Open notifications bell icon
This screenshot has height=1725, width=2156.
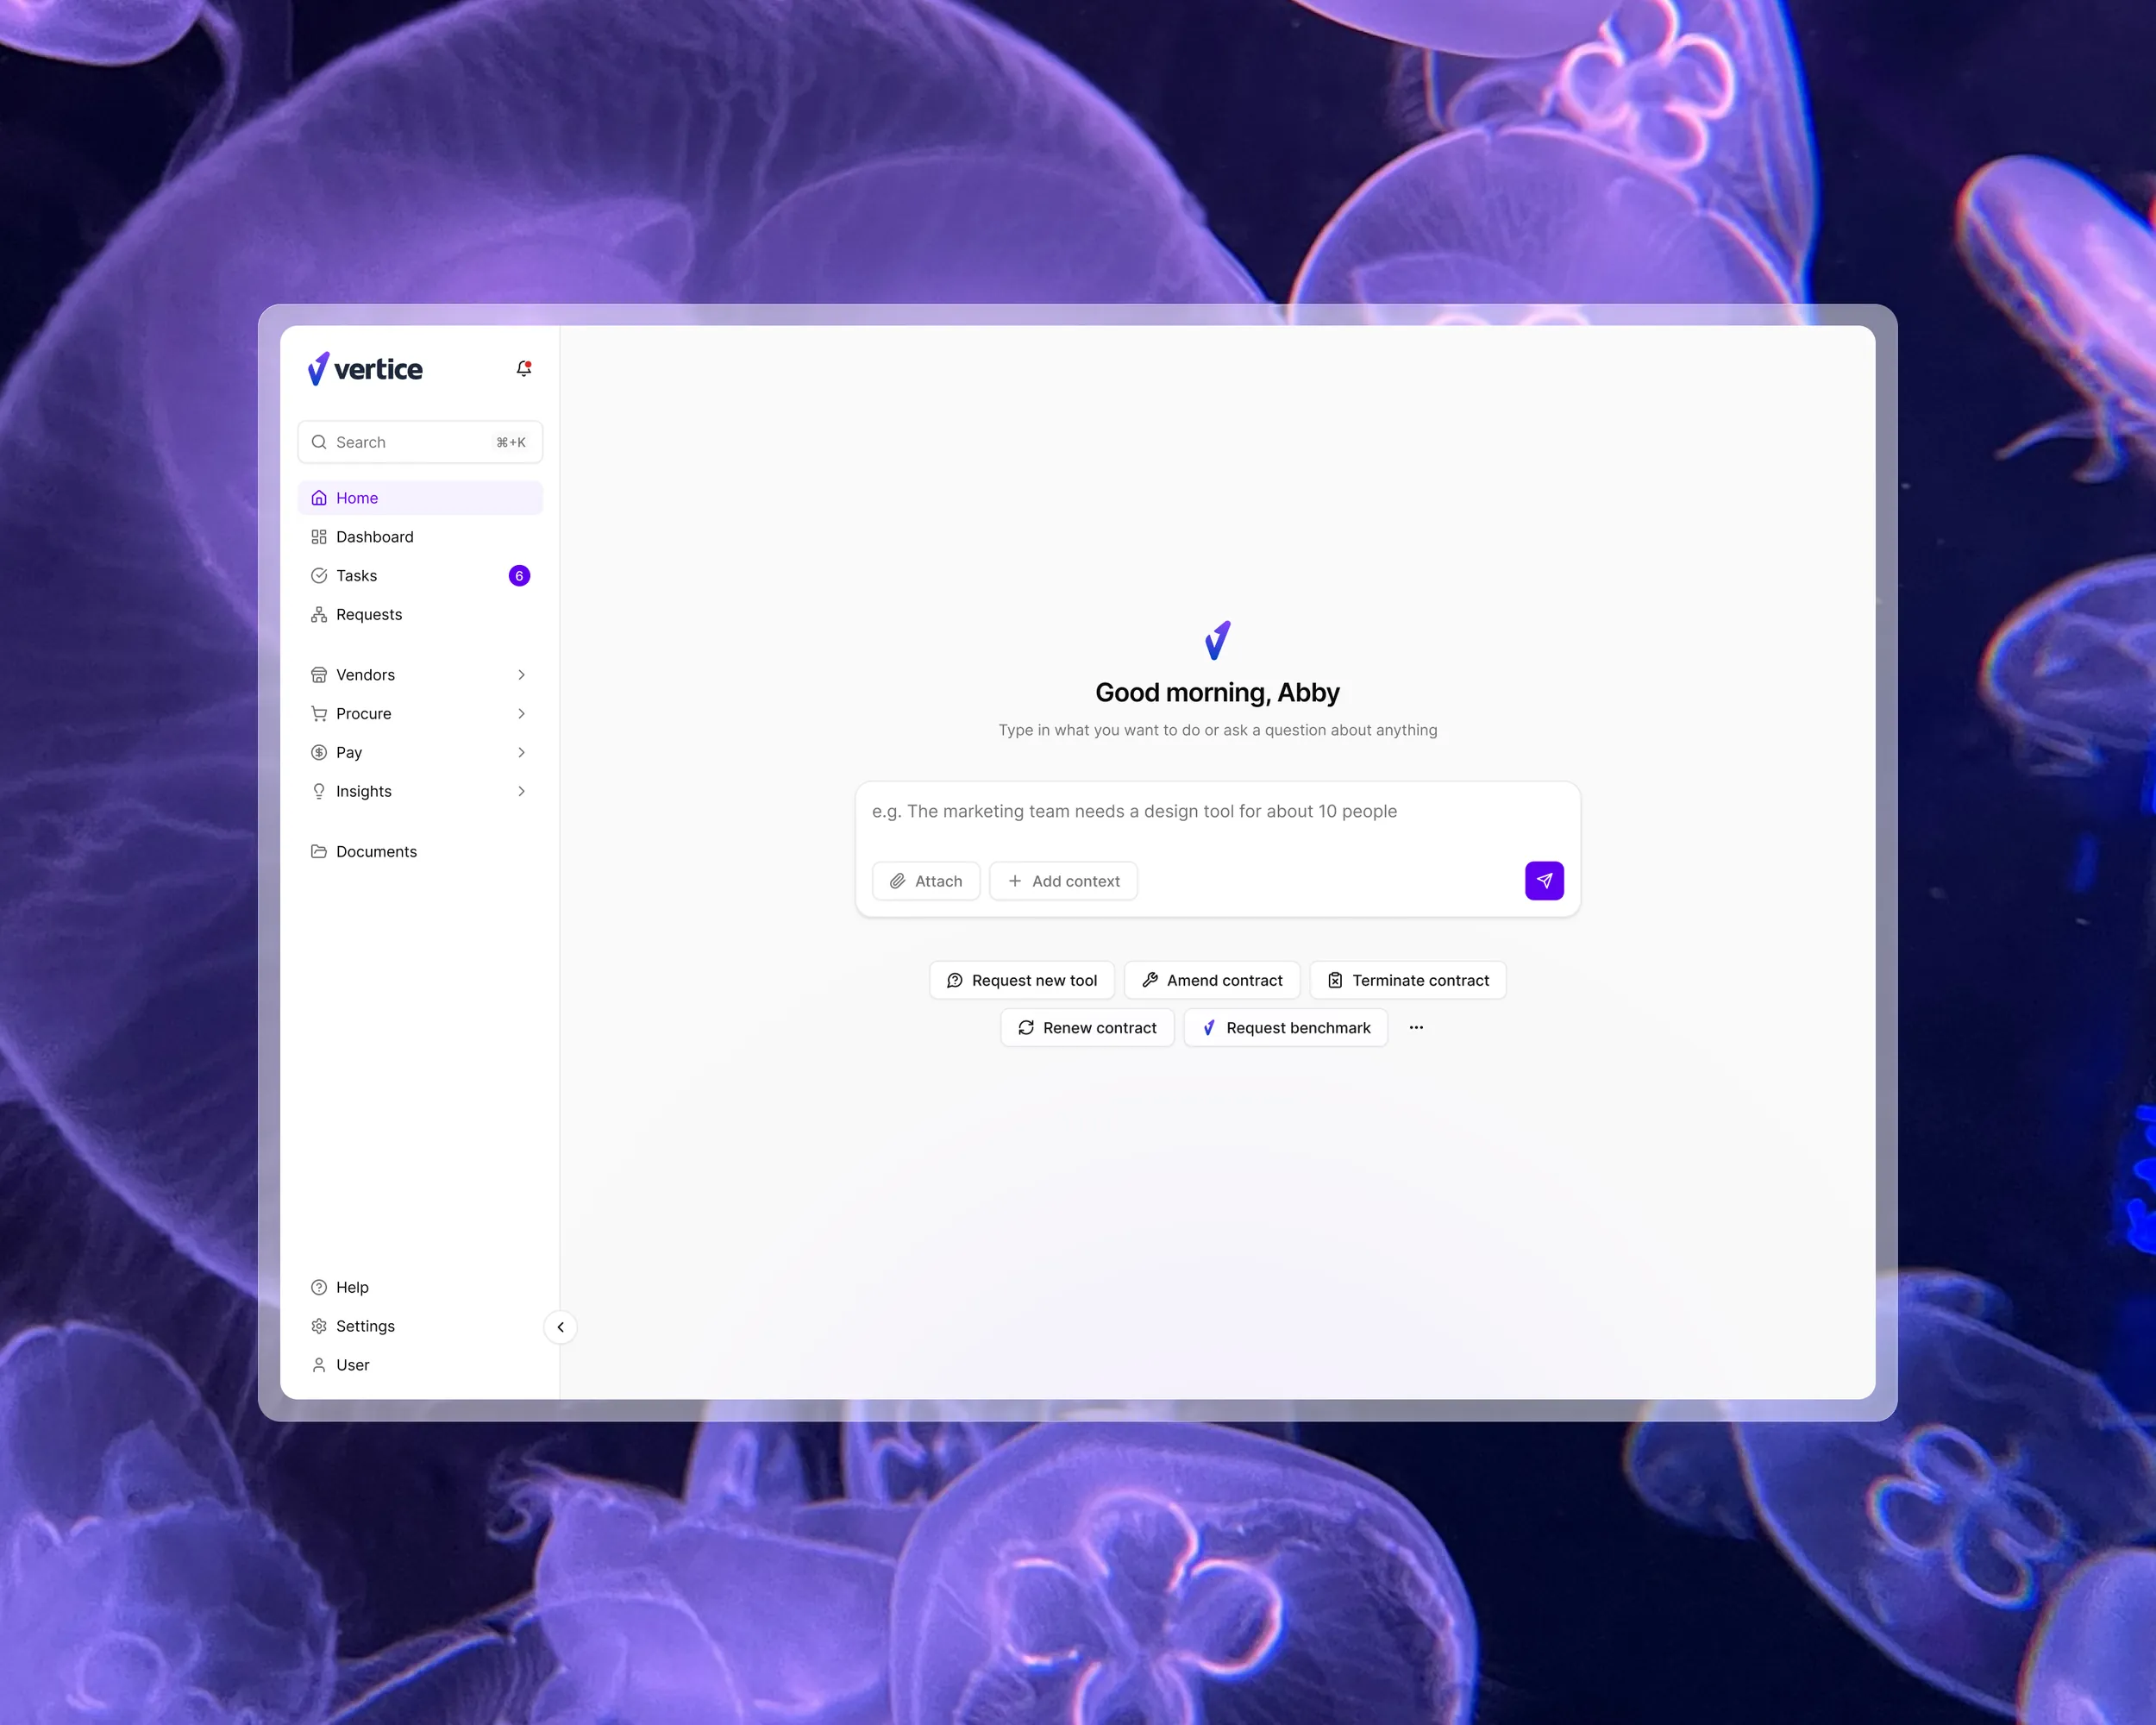pos(523,368)
